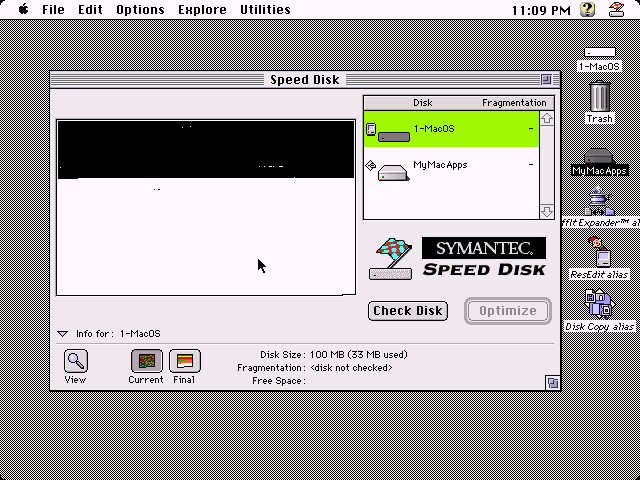Switch to Current disk map view
Viewport: 640px width, 480px height.
point(147,361)
